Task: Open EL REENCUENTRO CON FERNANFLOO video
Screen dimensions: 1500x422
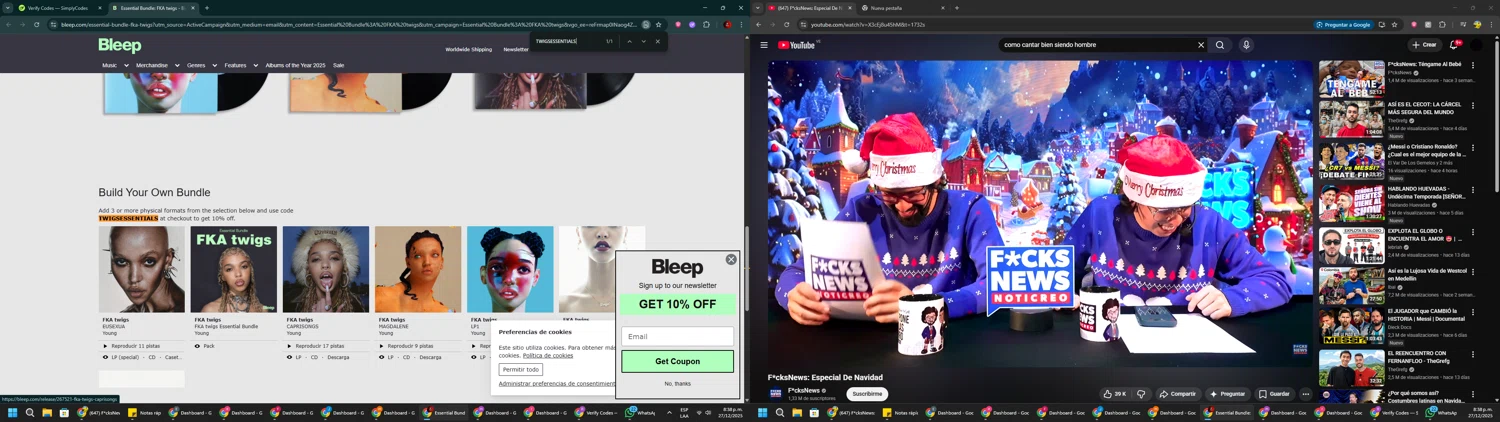Action: point(1351,369)
